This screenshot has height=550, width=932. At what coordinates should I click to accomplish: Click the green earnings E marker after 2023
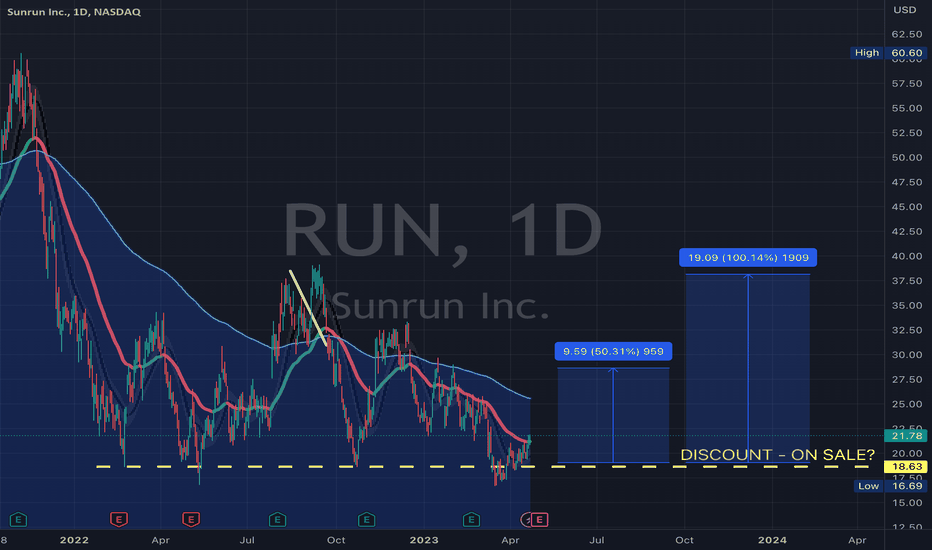pyautogui.click(x=471, y=520)
